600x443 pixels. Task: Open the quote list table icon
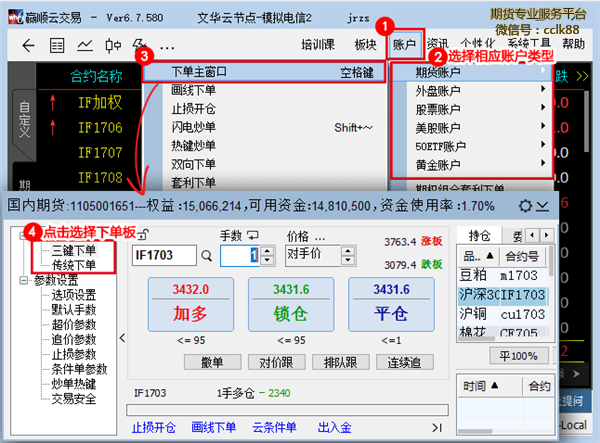57,46
